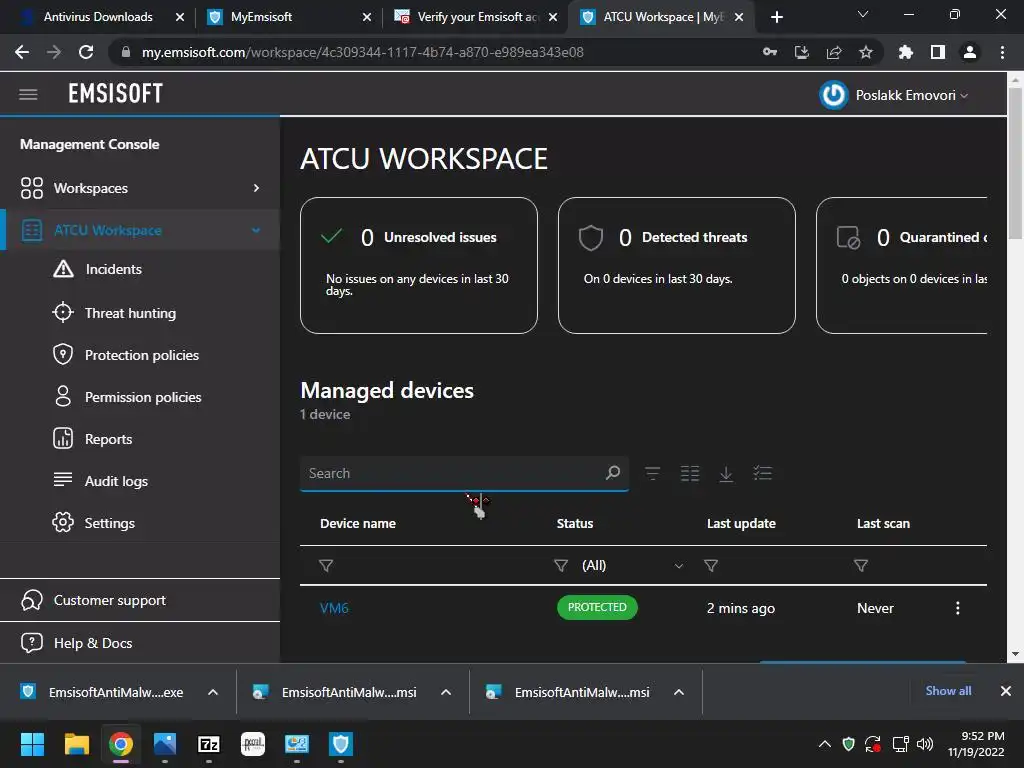Sort by Status column header
This screenshot has width=1024, height=768.
(575, 524)
